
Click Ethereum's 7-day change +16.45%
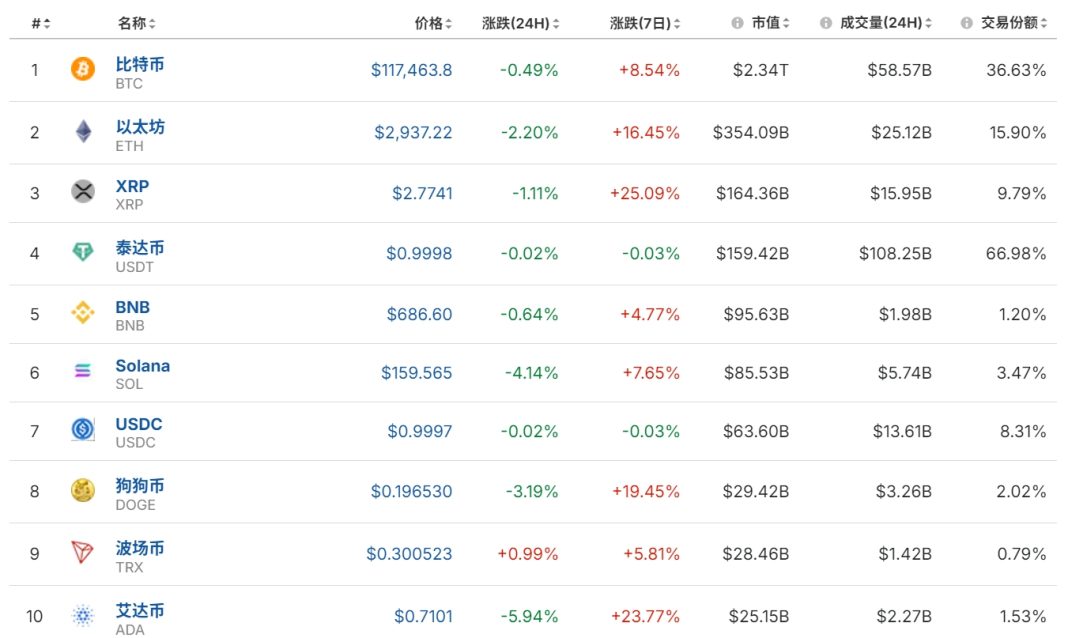coord(646,132)
